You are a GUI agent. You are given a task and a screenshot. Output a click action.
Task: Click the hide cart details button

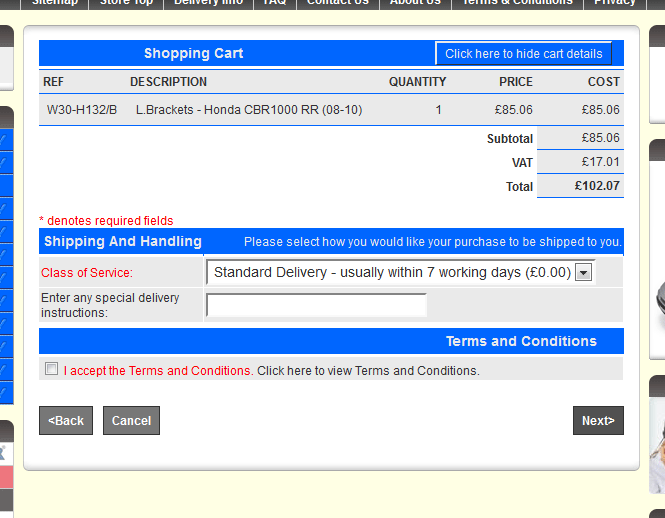pos(523,54)
